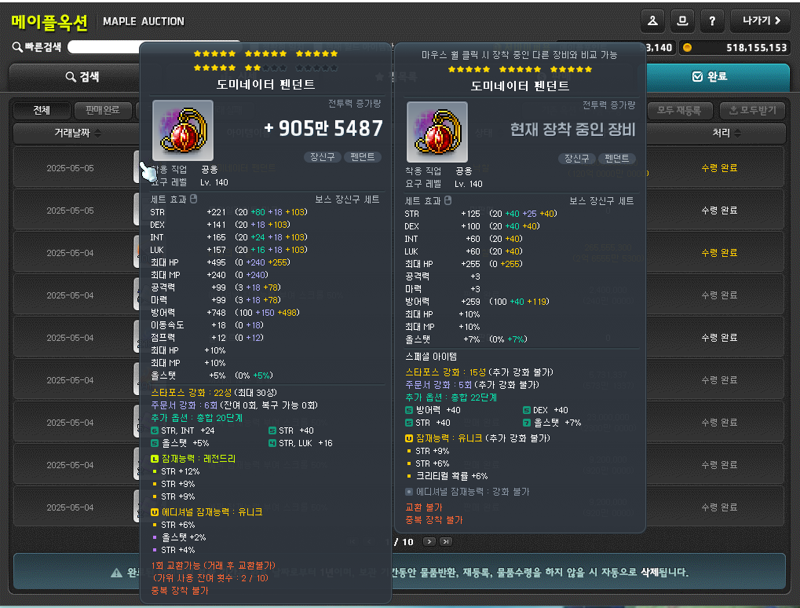Viewport: 800px width, 608px height.
Task: Click the set effect lock icon
Action: [x=193, y=199]
